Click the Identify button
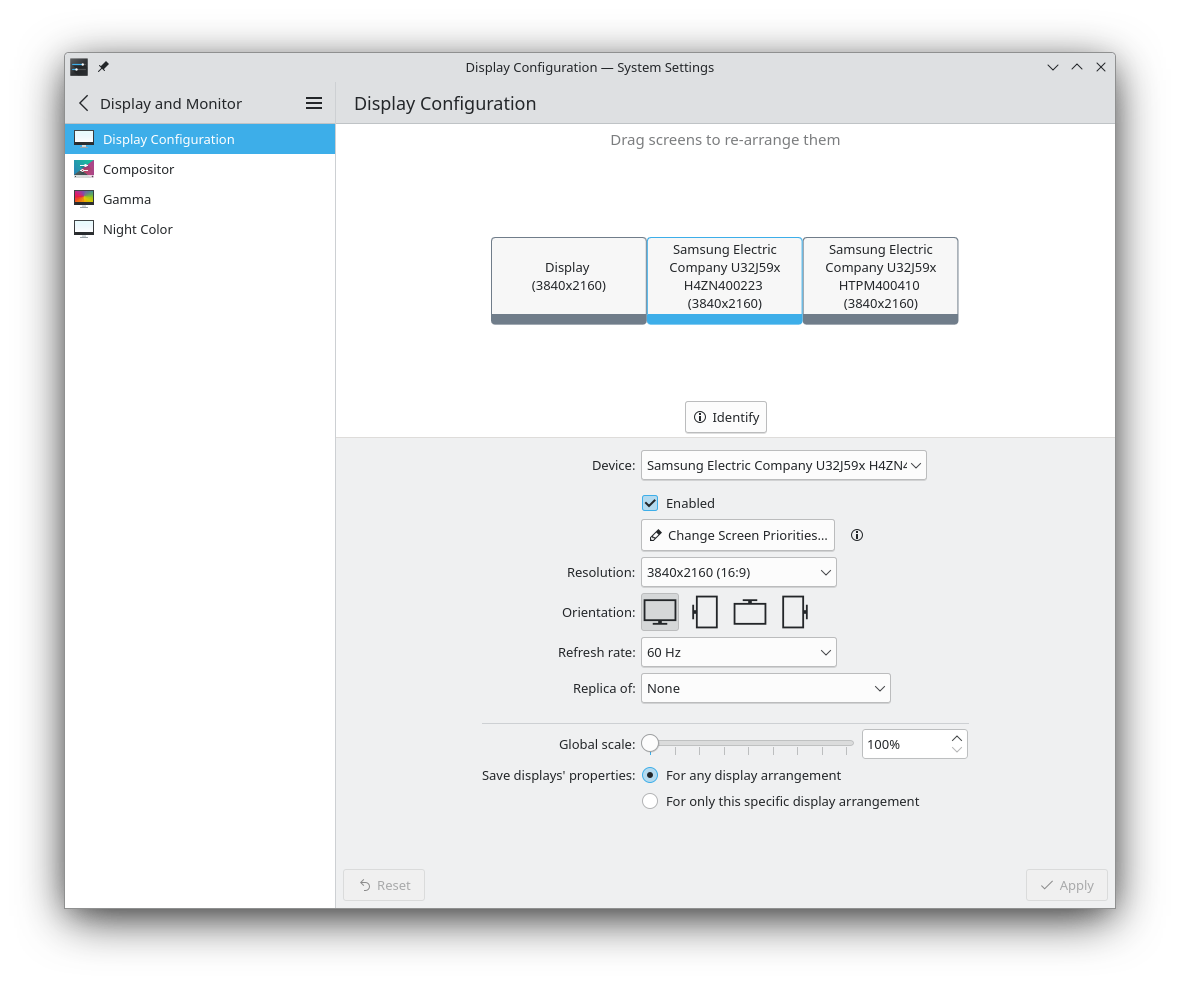 coord(725,417)
